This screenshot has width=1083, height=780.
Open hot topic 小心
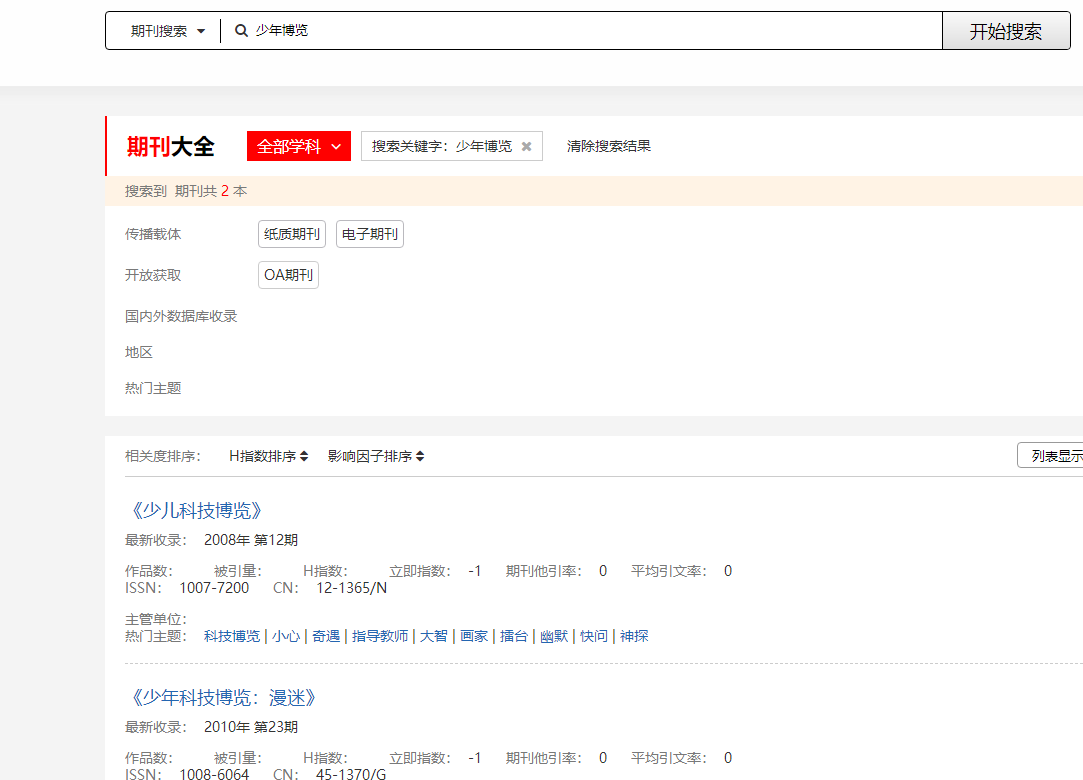click(x=286, y=636)
